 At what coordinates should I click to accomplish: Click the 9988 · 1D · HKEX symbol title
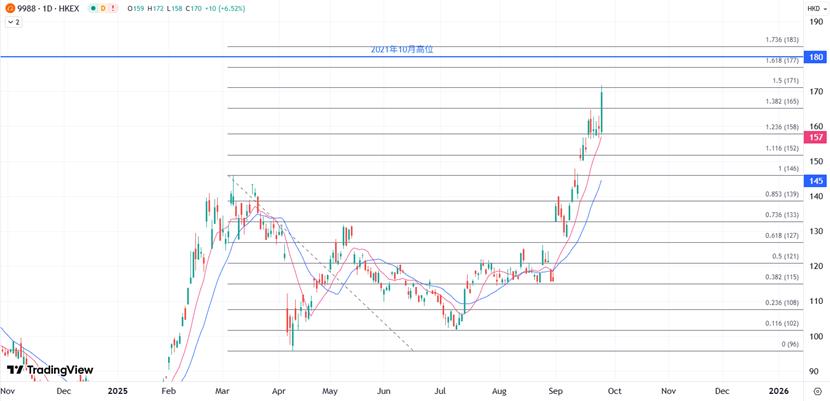(48, 8)
